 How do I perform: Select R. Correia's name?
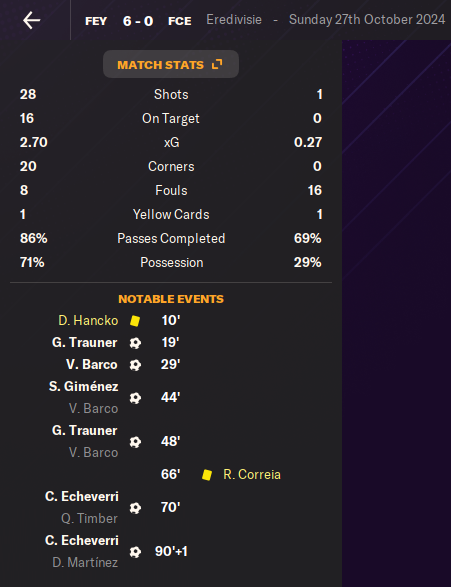[252, 474]
